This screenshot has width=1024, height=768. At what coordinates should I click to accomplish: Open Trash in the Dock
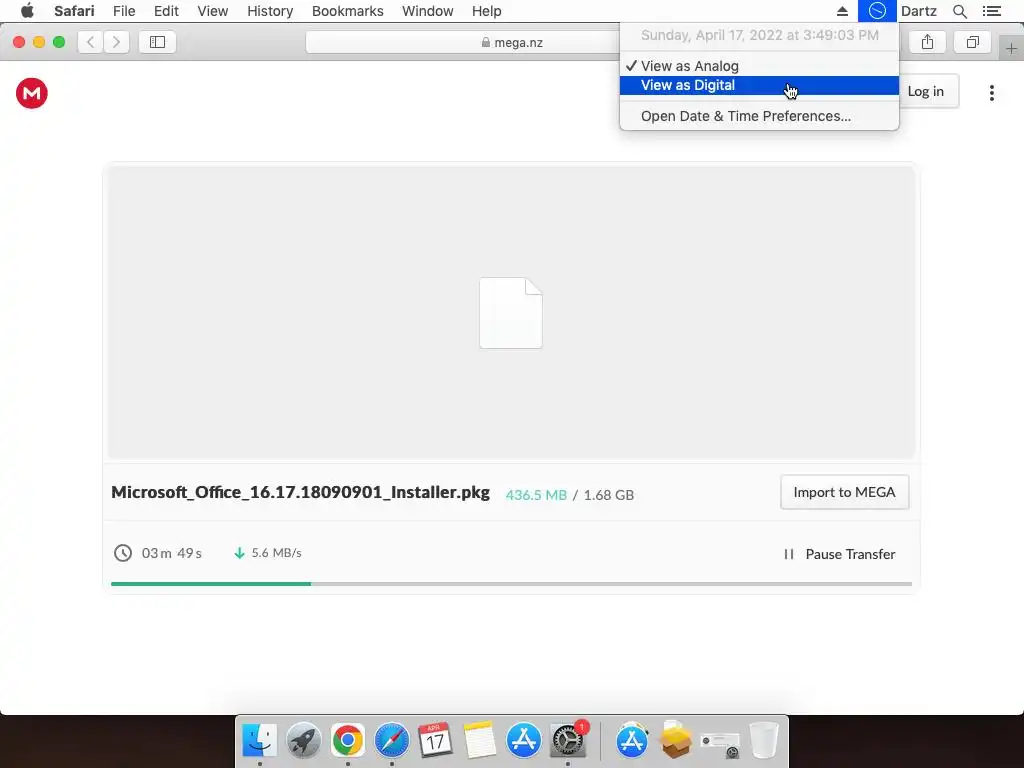tap(763, 741)
